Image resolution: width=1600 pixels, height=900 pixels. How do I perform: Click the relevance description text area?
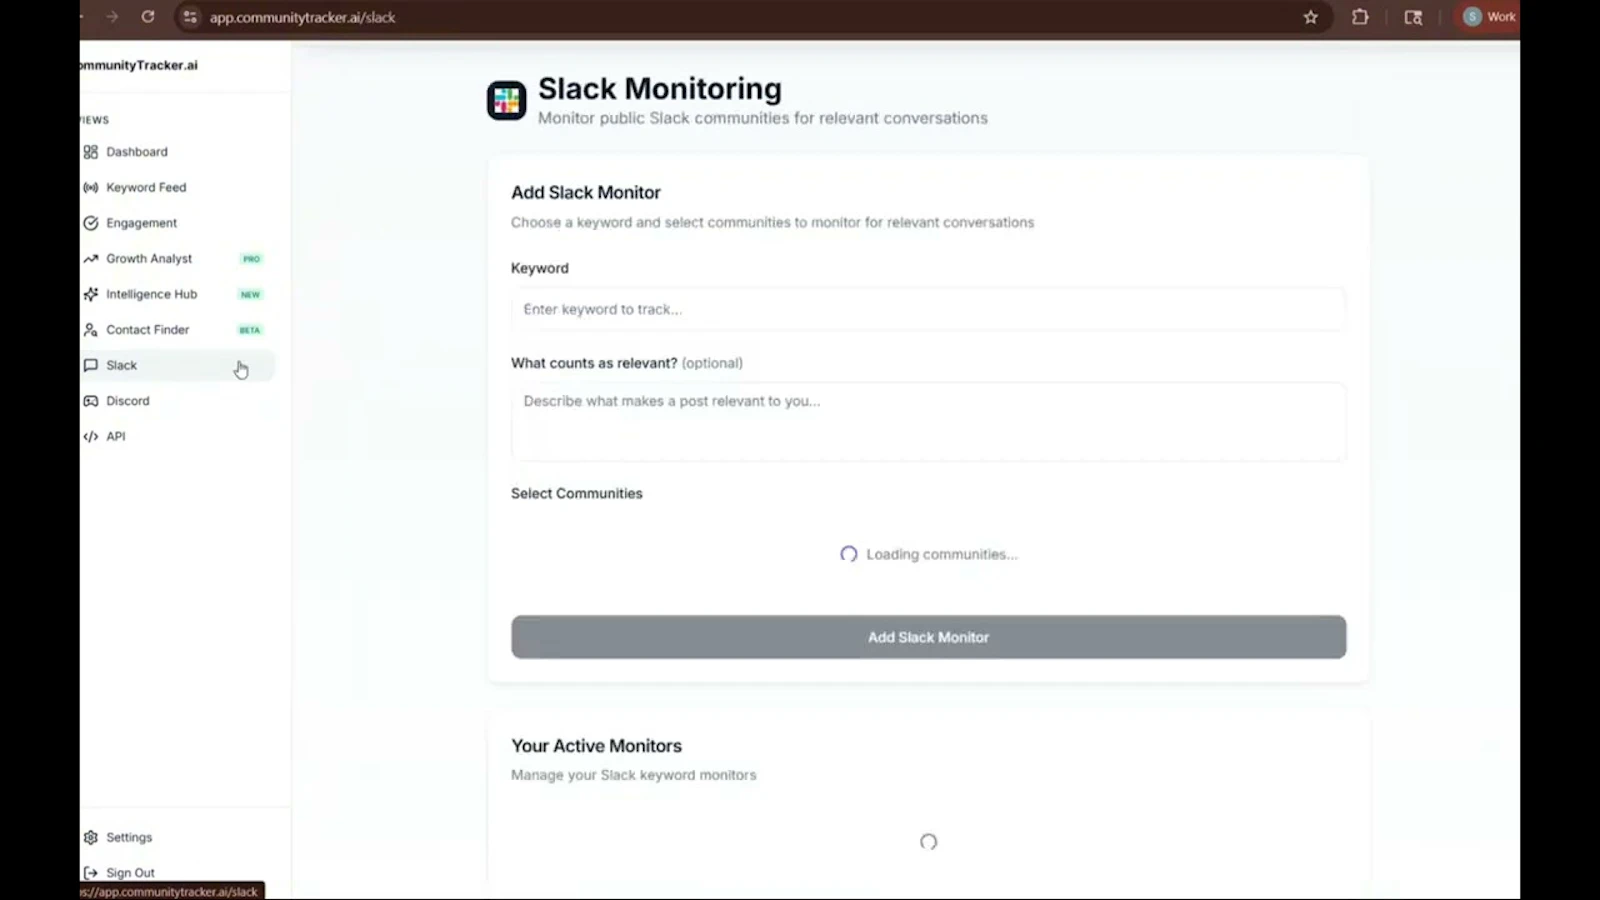[928, 420]
